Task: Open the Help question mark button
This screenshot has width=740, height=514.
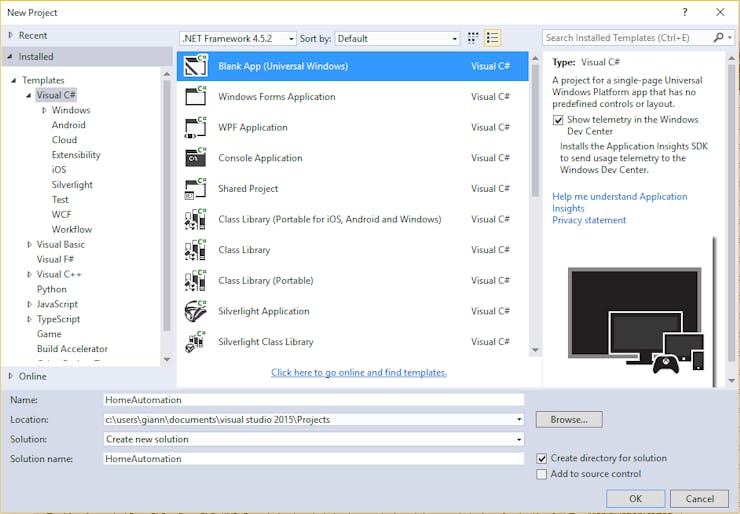Action: (x=685, y=12)
